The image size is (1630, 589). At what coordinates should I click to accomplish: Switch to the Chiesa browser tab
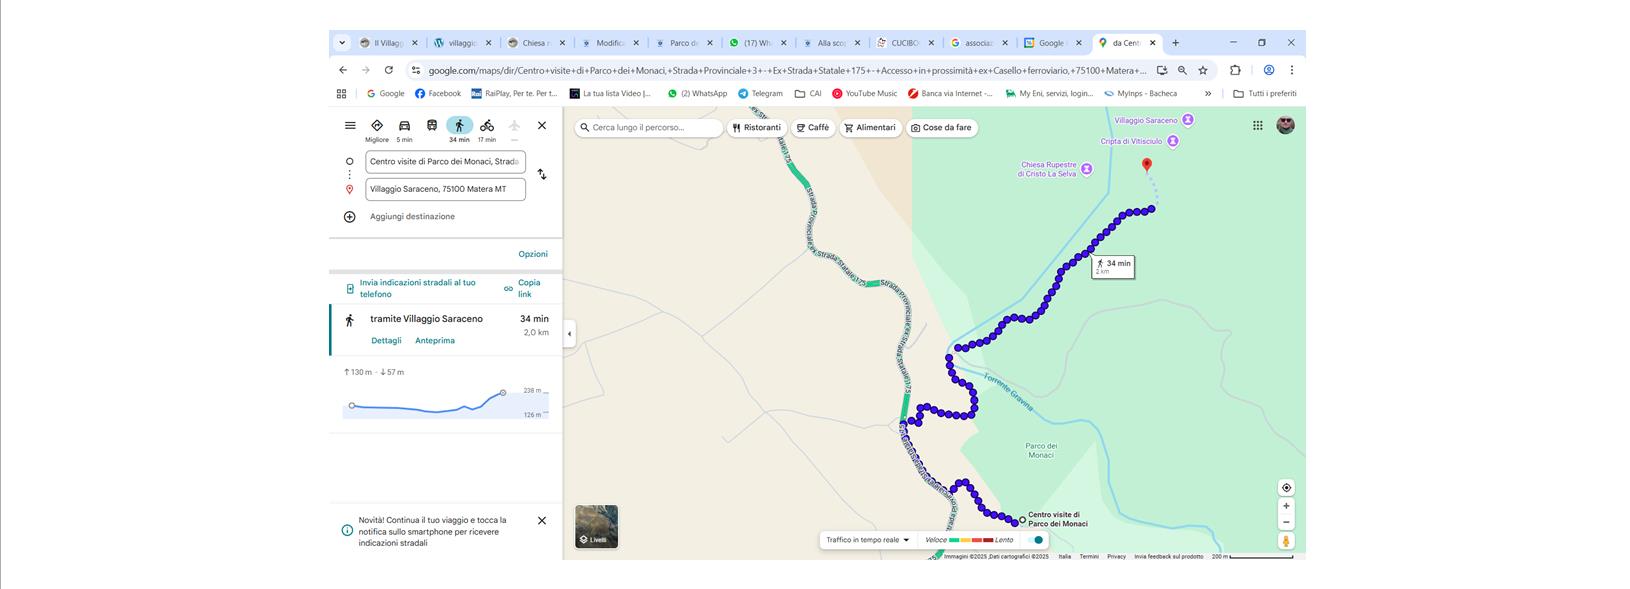(x=535, y=43)
